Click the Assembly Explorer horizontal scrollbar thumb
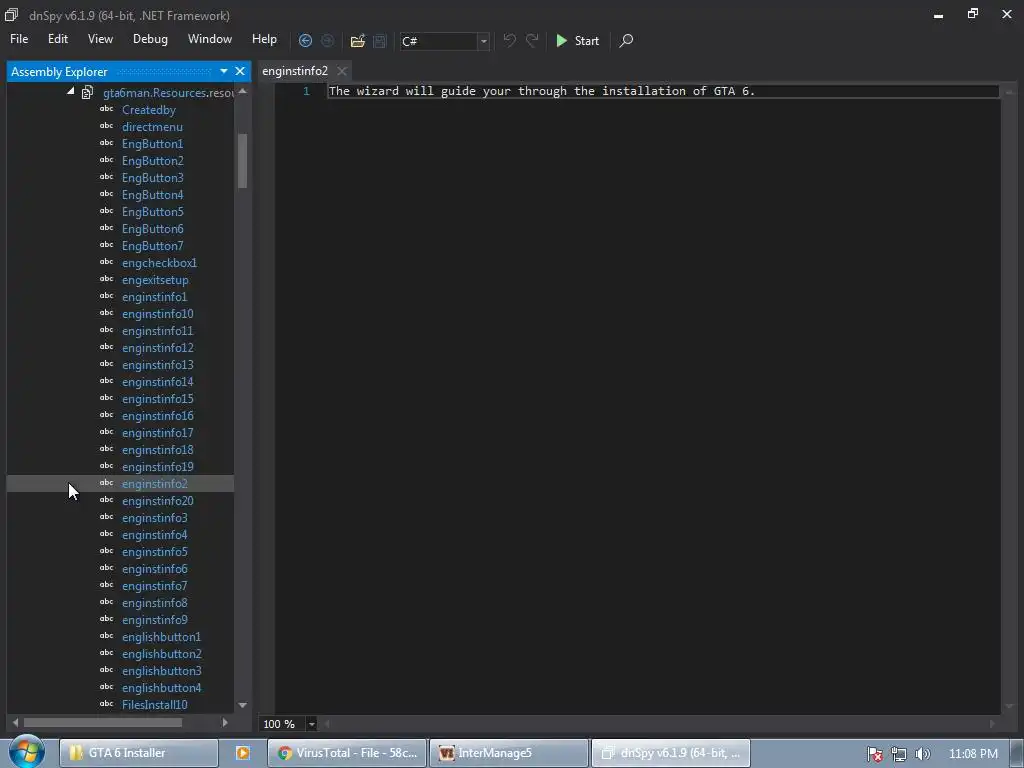 click(x=103, y=722)
